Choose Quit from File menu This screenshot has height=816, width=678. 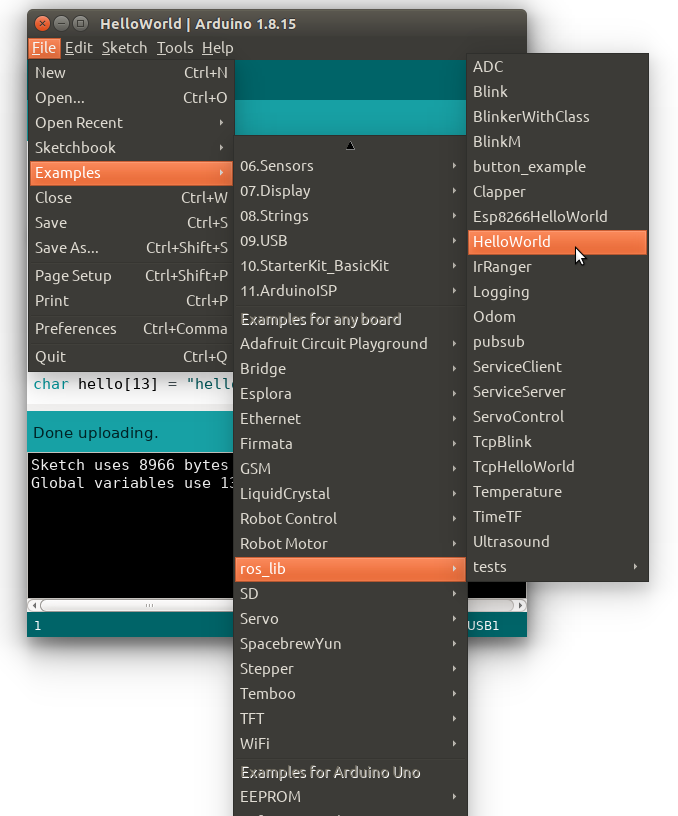[x=131, y=357]
